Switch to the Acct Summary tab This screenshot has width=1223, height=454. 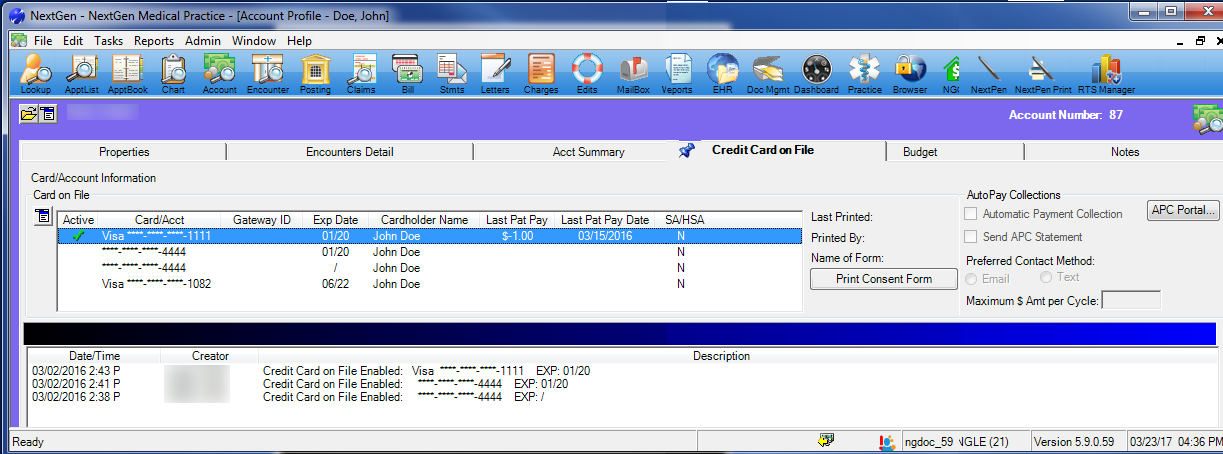point(588,152)
